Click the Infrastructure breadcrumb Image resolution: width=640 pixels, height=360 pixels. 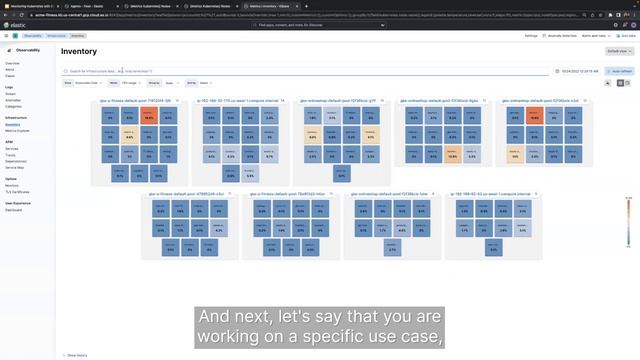pos(56,36)
